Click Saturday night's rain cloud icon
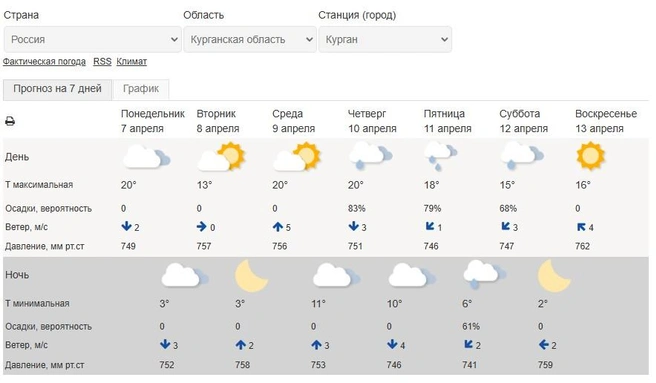The image size is (656, 383). click(x=484, y=274)
